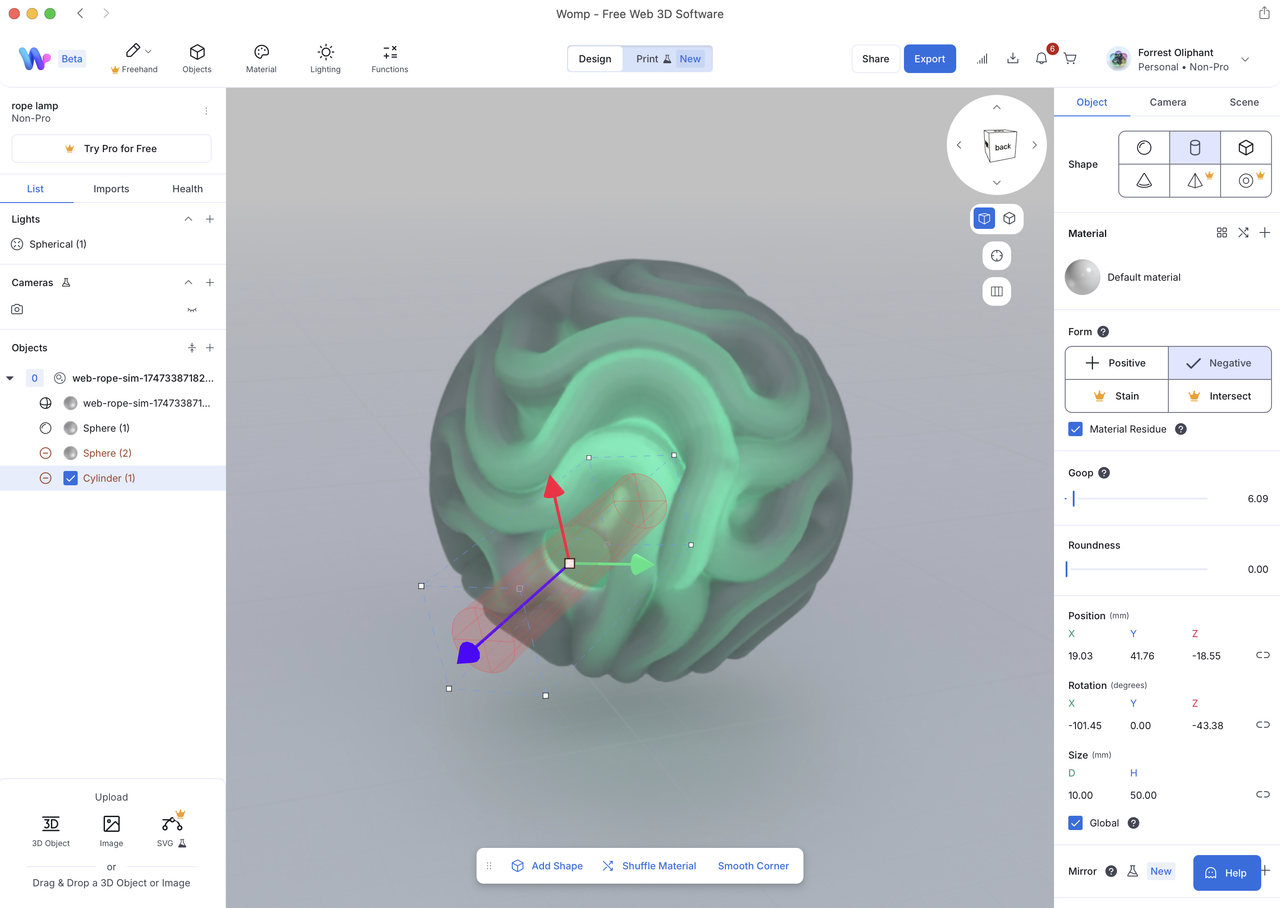Viewport: 1280px width, 908px height.
Task: Toggle the Global size checkbox
Action: pos(1073,822)
